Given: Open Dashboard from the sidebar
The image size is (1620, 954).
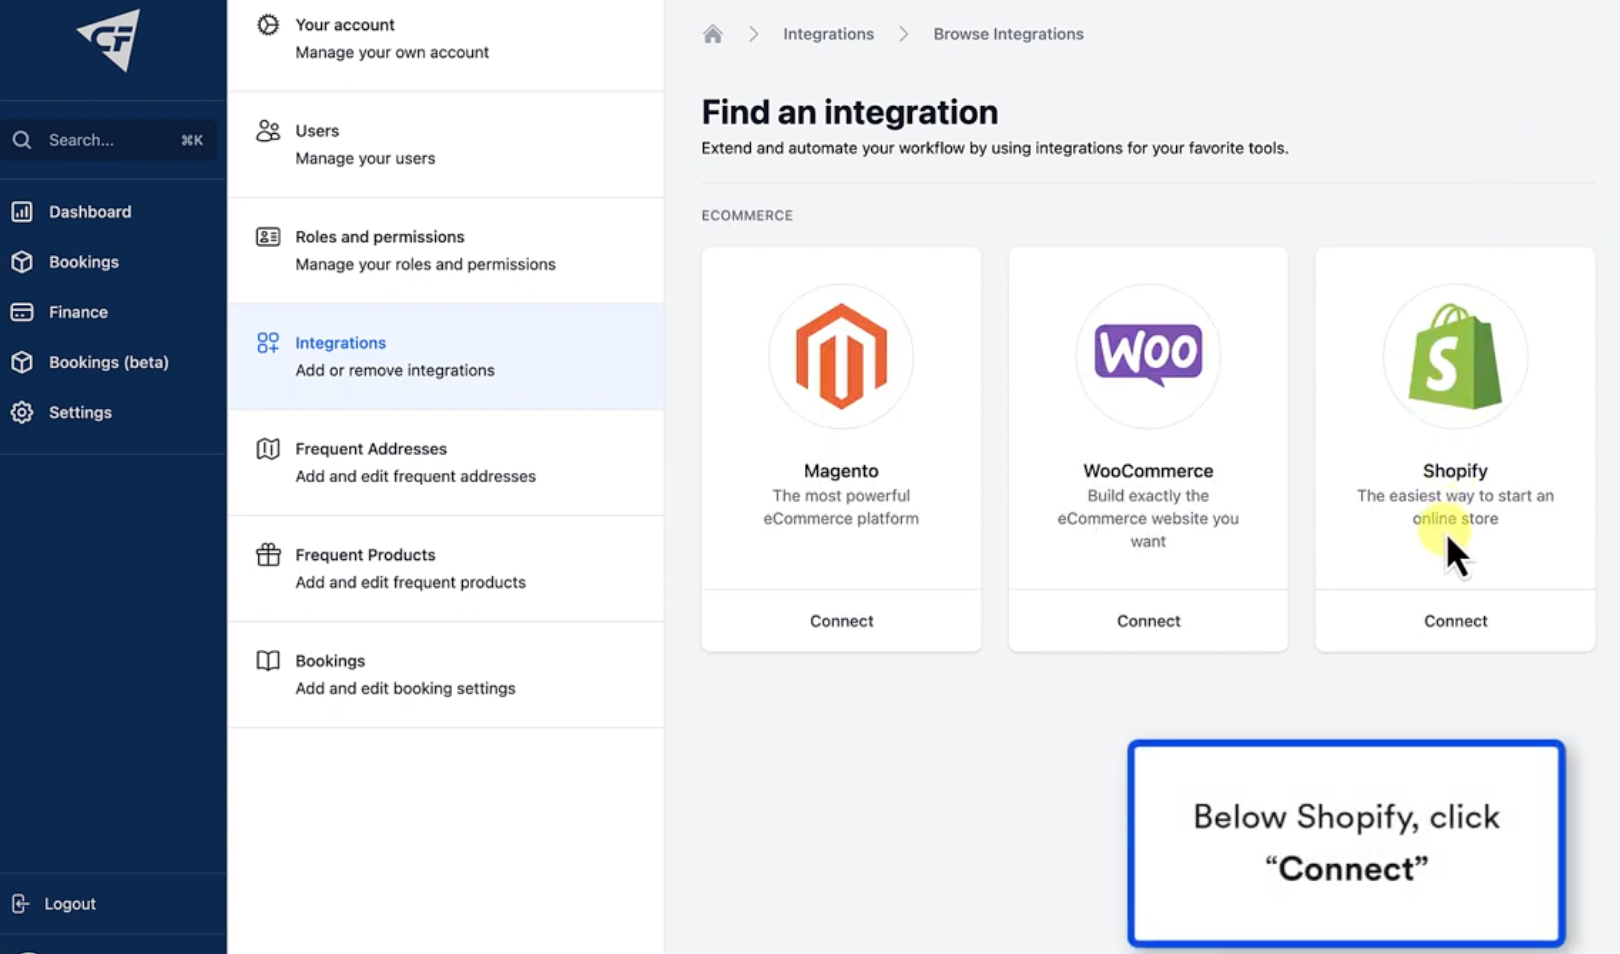Looking at the screenshot, I should (90, 212).
